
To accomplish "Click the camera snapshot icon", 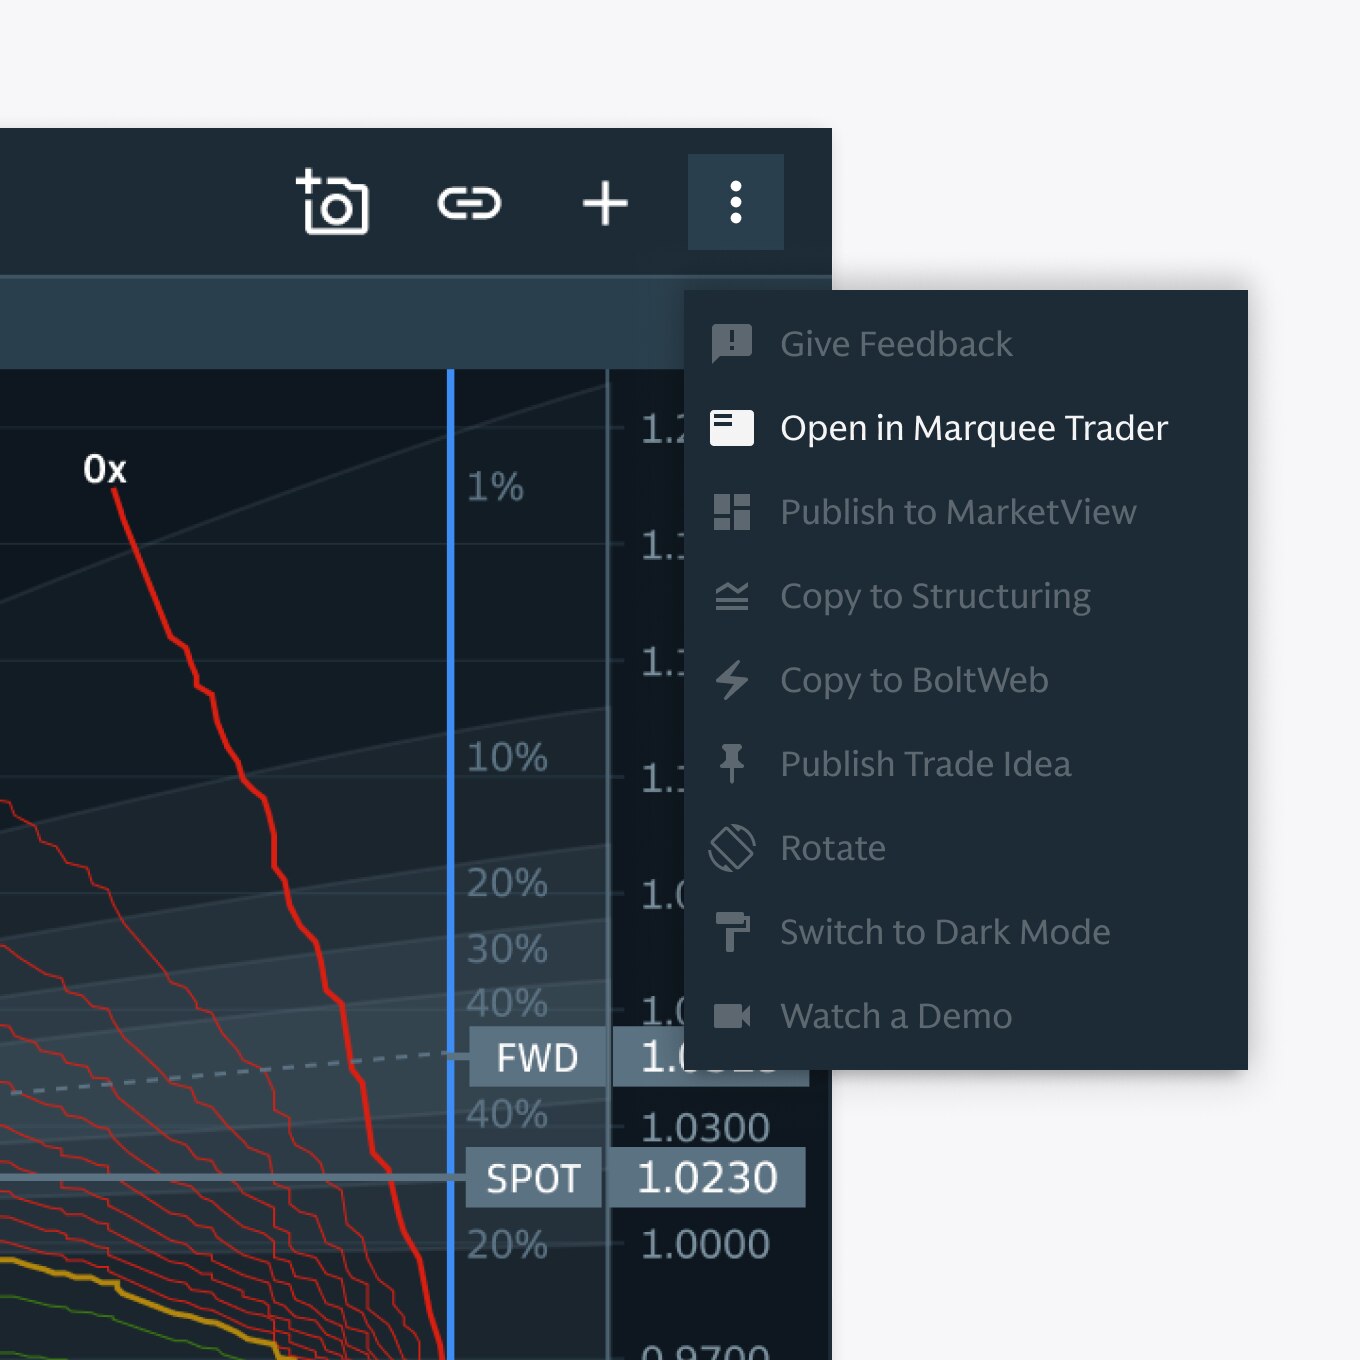I will point(333,203).
